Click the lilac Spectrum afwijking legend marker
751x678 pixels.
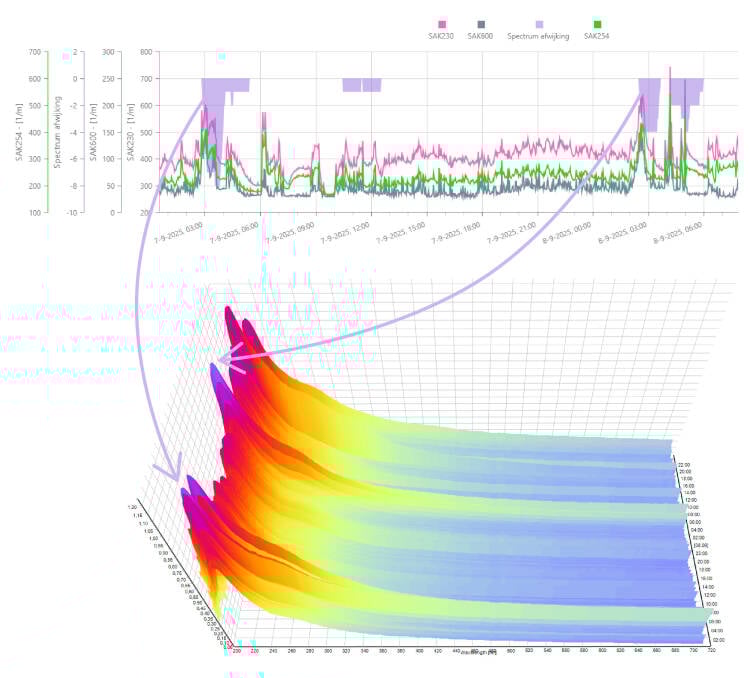(539, 23)
